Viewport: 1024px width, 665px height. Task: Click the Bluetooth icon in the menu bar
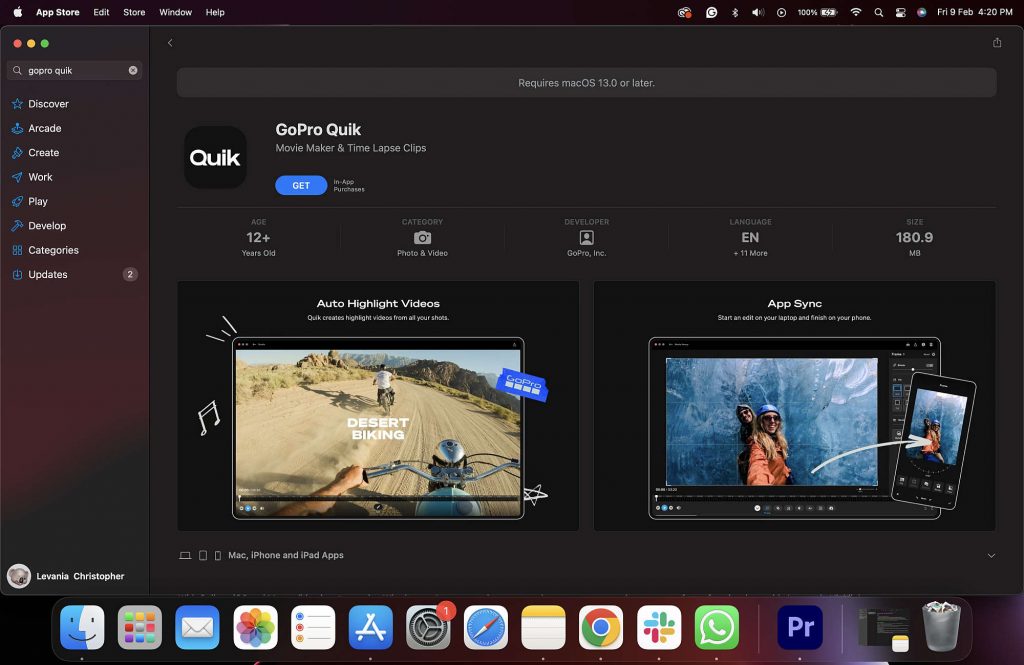click(x=735, y=12)
